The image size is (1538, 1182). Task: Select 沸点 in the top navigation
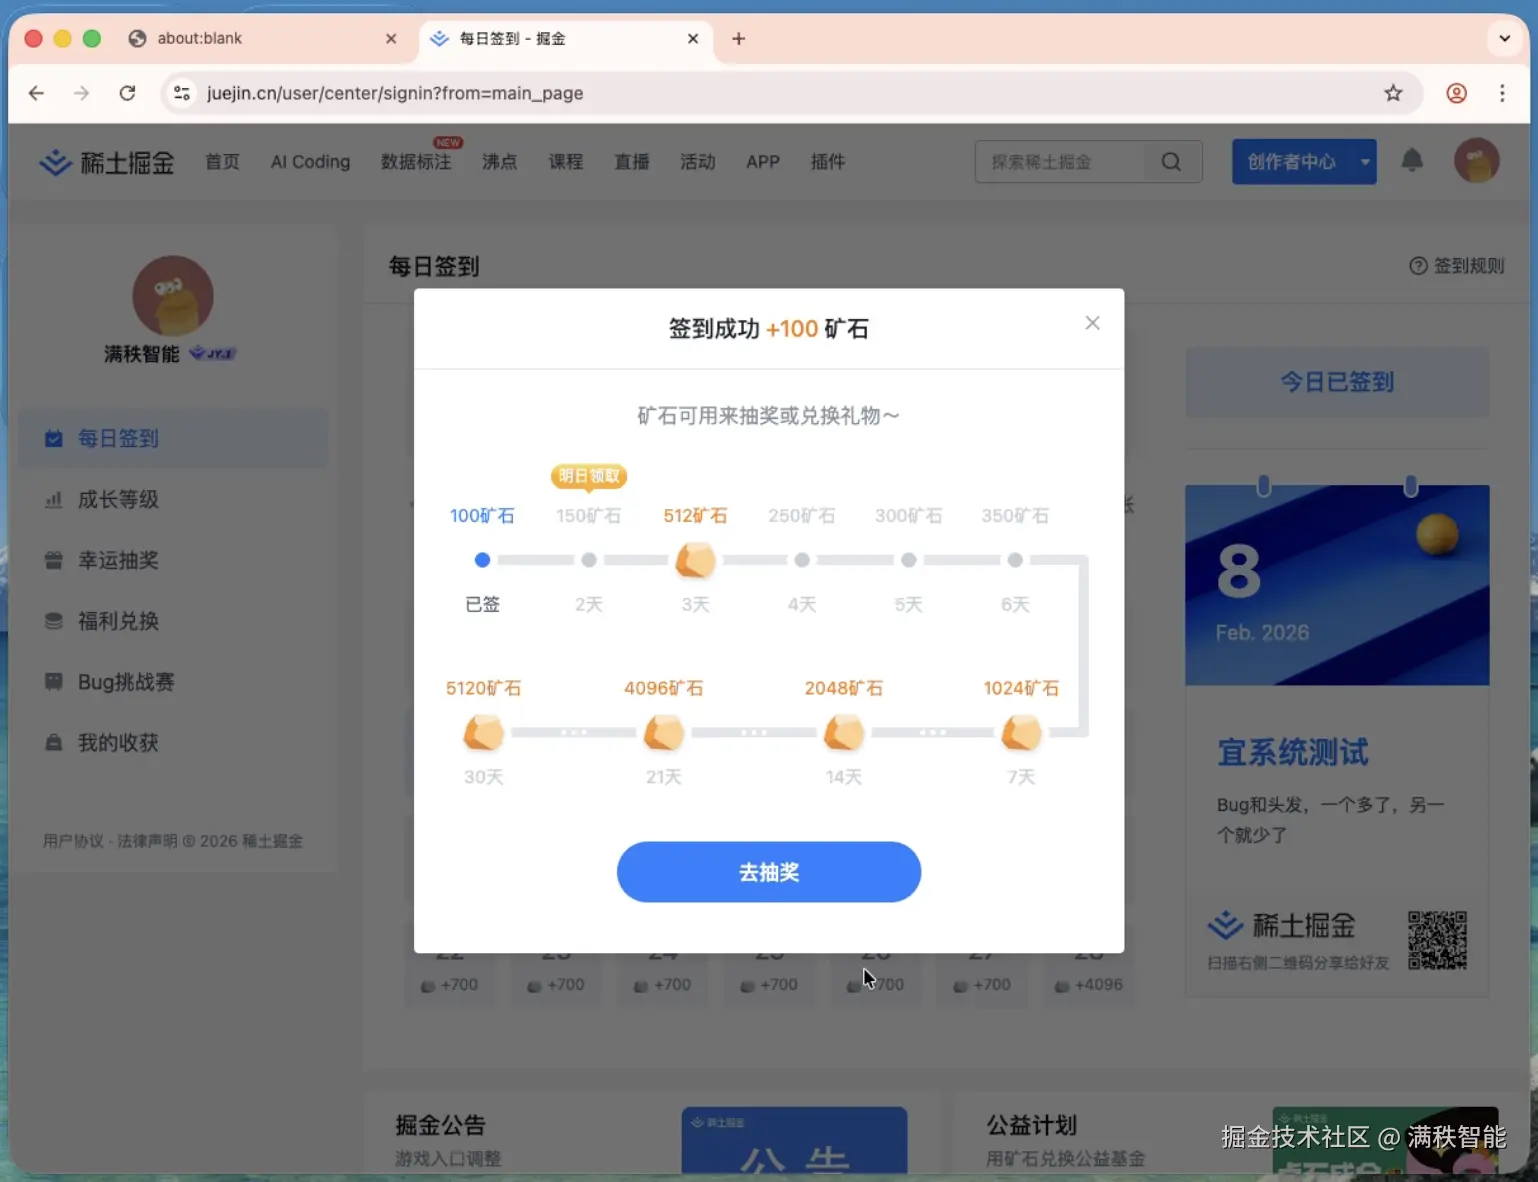[x=499, y=161]
